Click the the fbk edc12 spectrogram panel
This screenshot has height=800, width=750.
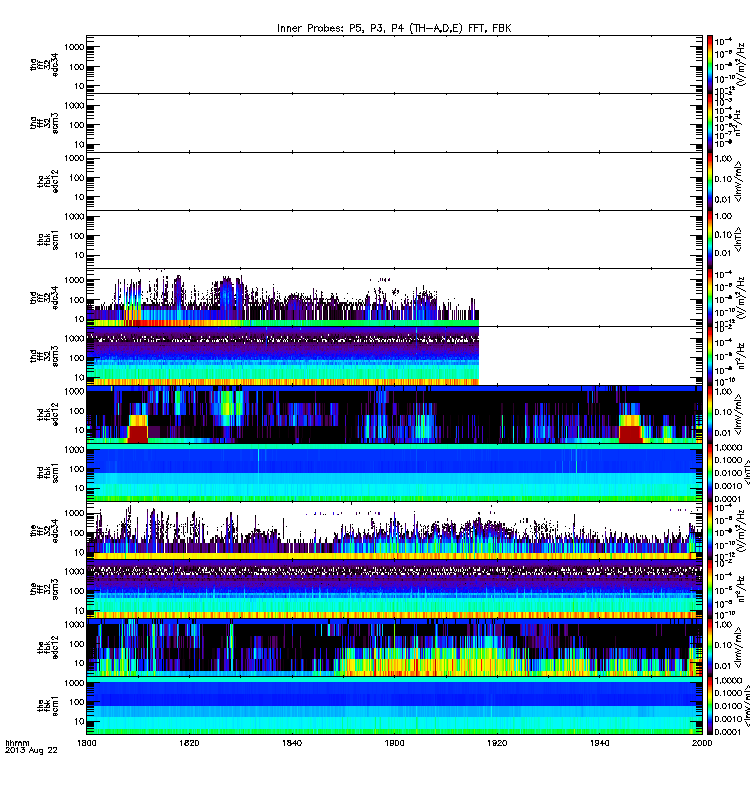(x=394, y=647)
